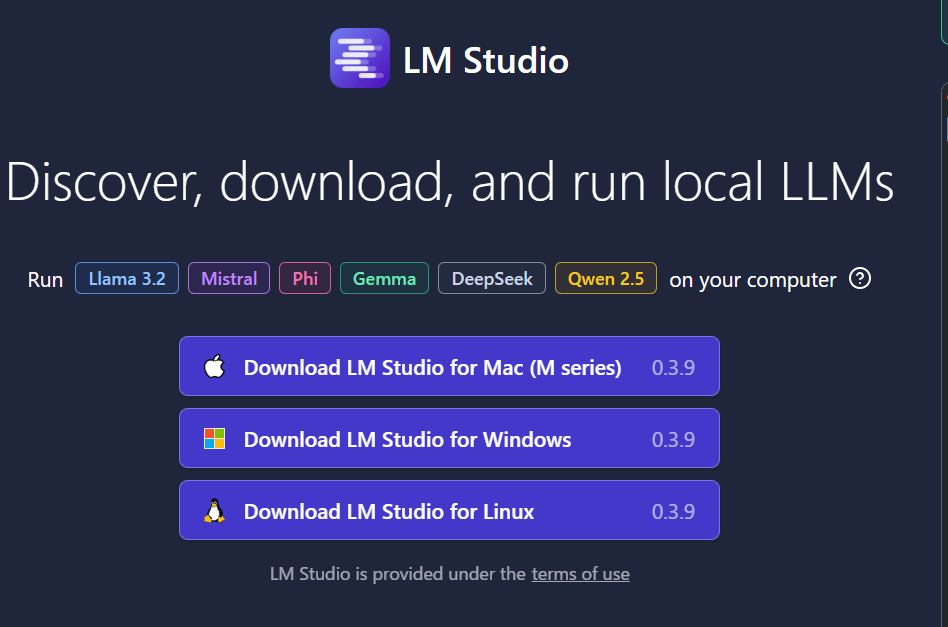
Task: Select the Phi model tag
Action: (x=305, y=279)
